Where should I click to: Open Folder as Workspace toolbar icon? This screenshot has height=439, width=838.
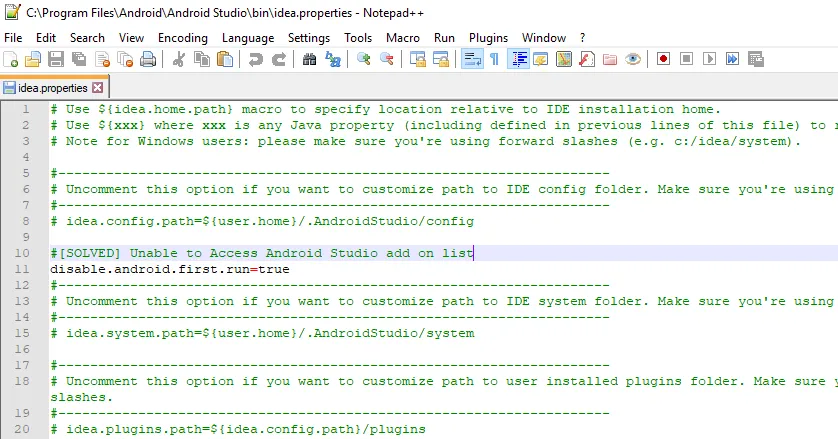(610, 59)
